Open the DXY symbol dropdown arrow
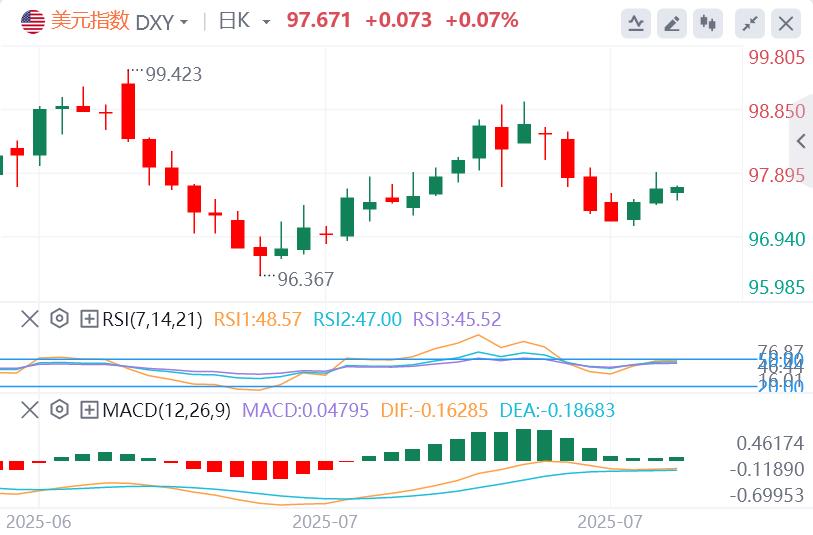 (x=183, y=22)
